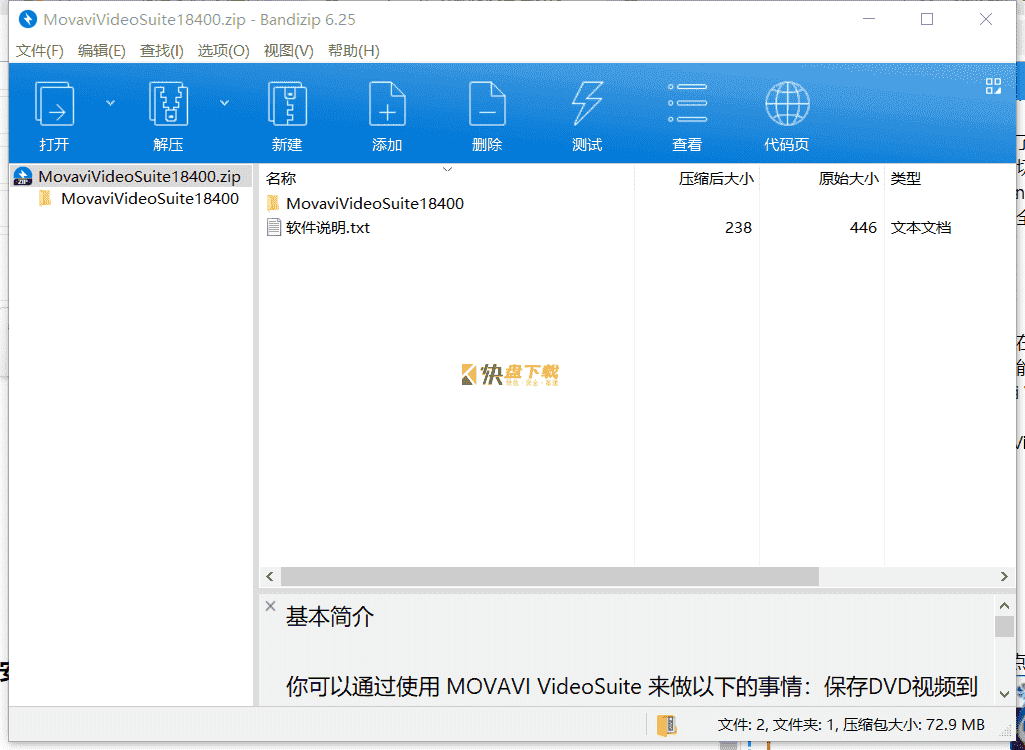Screen dimensions: 1025x750
Task: Open the 帮助(H) menu
Action: (x=354, y=50)
